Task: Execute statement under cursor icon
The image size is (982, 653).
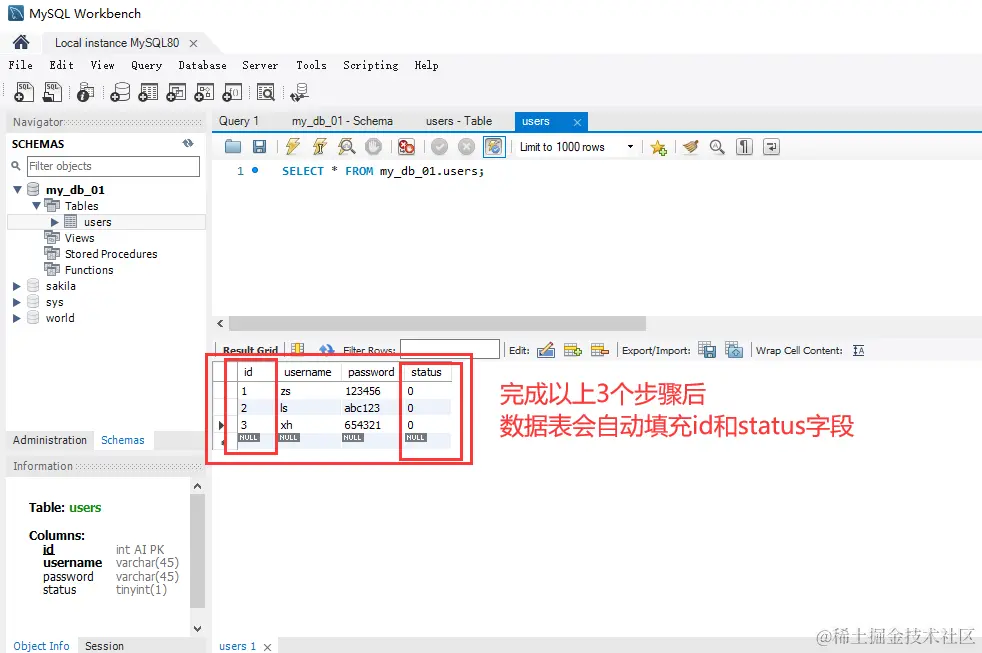Action: pyautogui.click(x=319, y=147)
